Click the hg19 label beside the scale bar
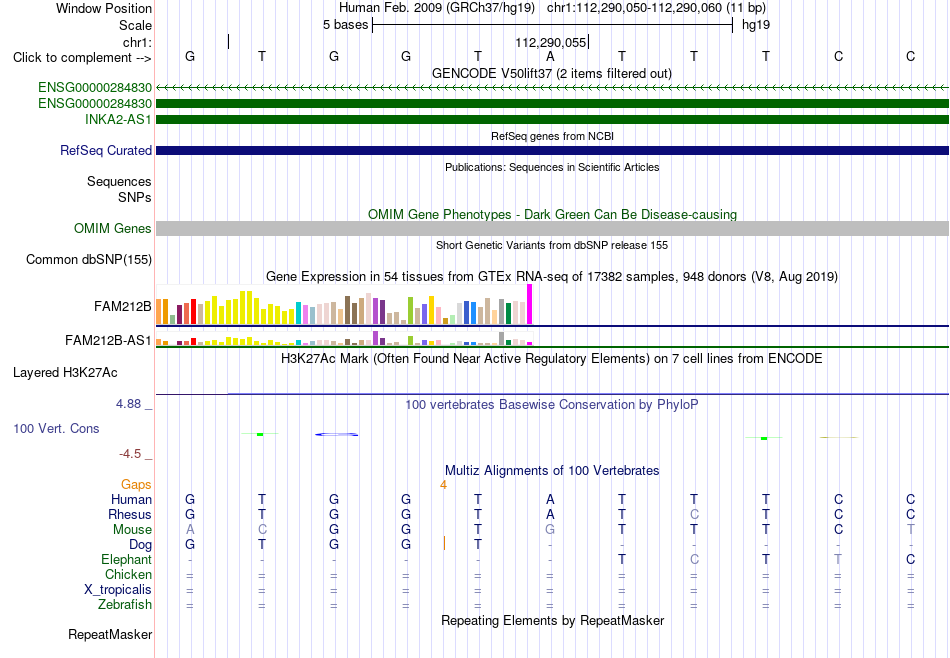This screenshot has height=658, width=950. [x=756, y=25]
